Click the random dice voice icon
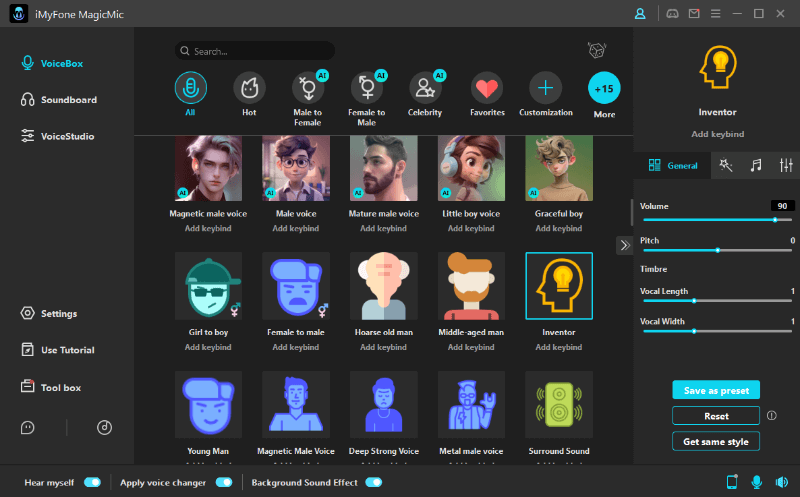Screen dimensions: 800x497 point(596,50)
